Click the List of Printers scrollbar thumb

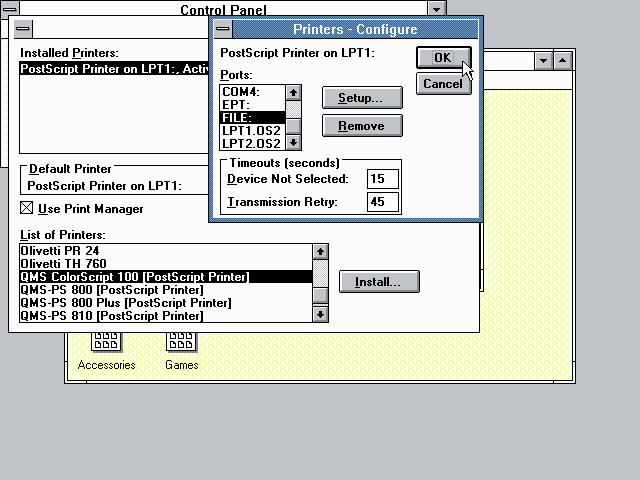(x=320, y=296)
